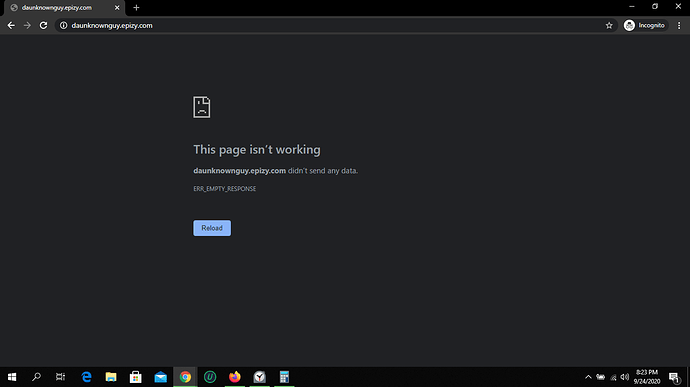Open the clock and date 8:23 PM
The width and height of the screenshot is (690, 387).
647,377
